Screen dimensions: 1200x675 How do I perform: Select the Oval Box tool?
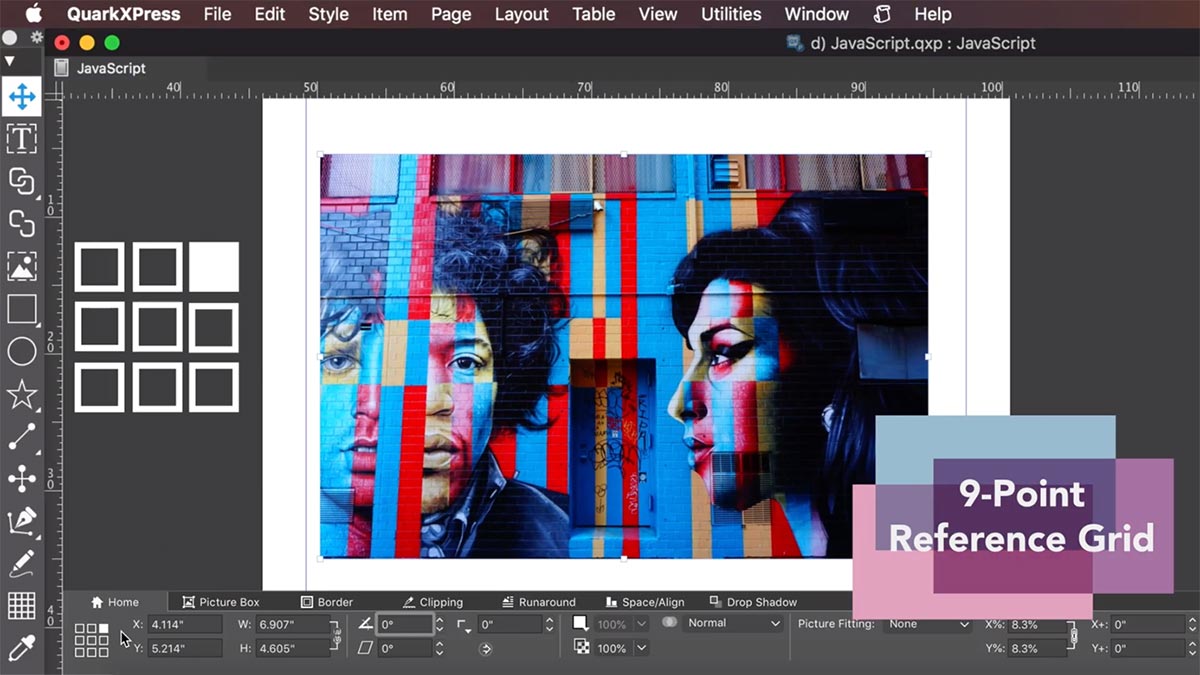click(22, 351)
